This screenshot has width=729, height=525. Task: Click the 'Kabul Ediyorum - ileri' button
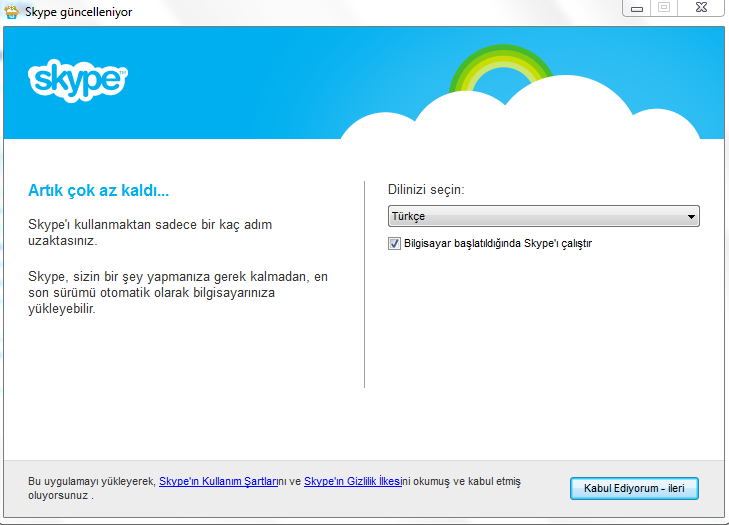click(x=634, y=488)
